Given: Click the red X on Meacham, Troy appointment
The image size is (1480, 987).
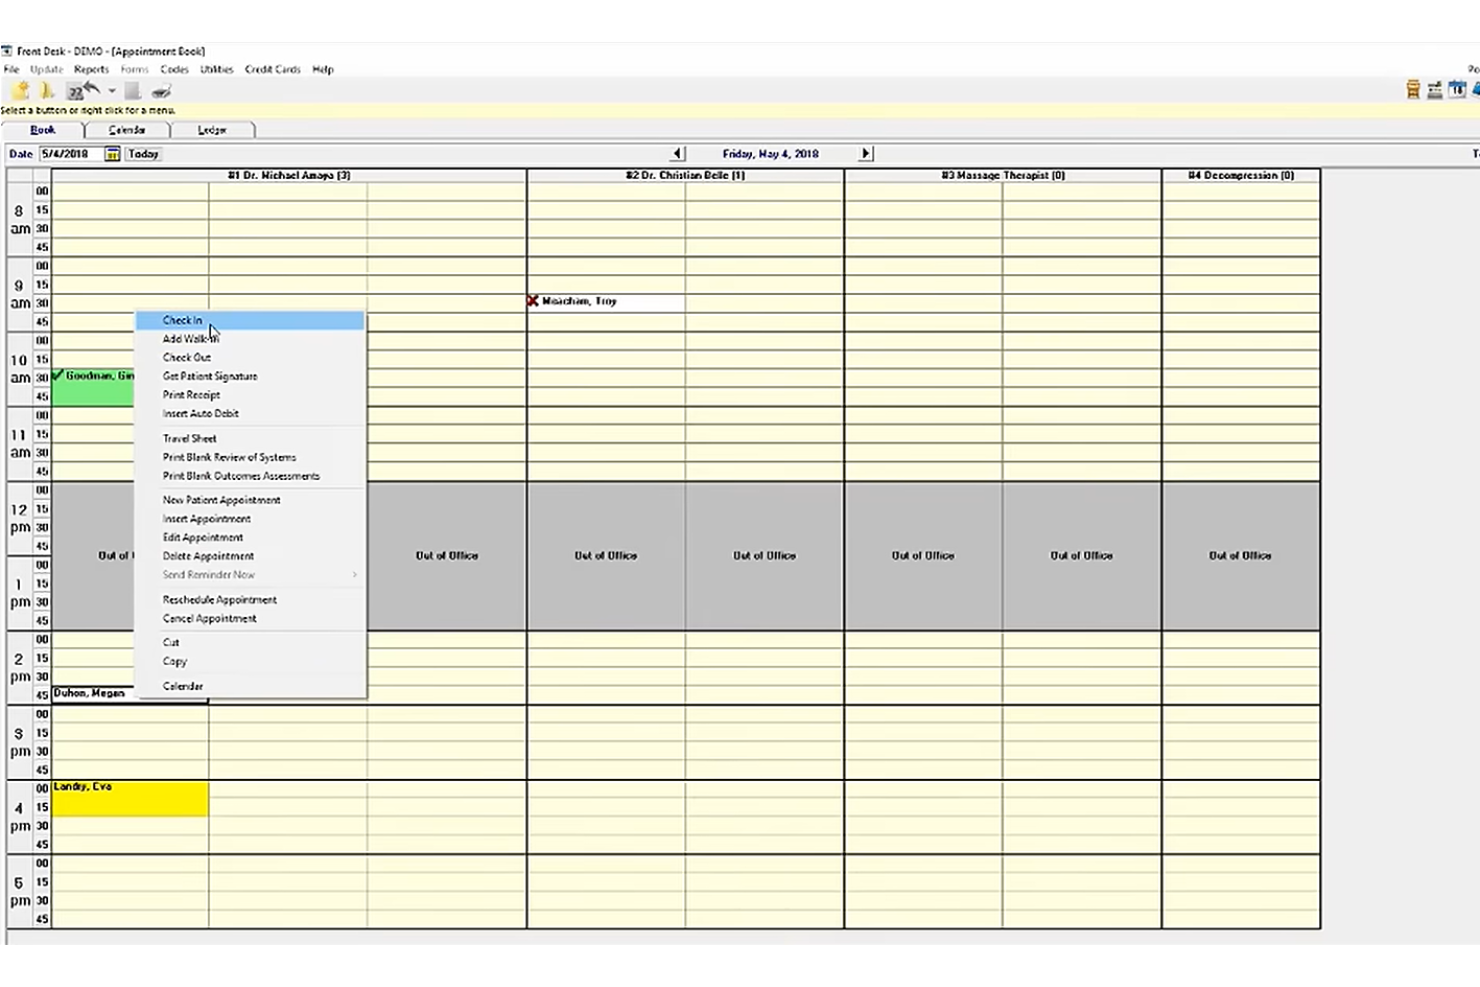Looking at the screenshot, I should [x=533, y=301].
